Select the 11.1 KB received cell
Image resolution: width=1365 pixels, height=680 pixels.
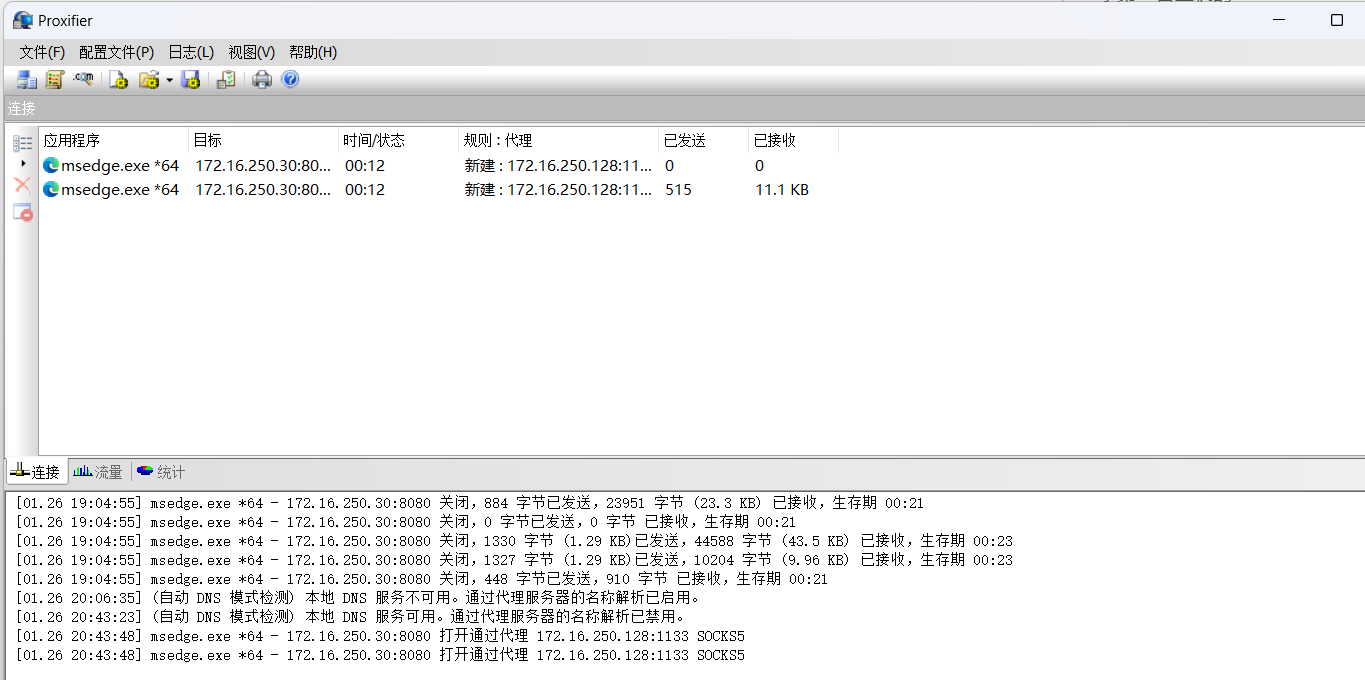[782, 190]
